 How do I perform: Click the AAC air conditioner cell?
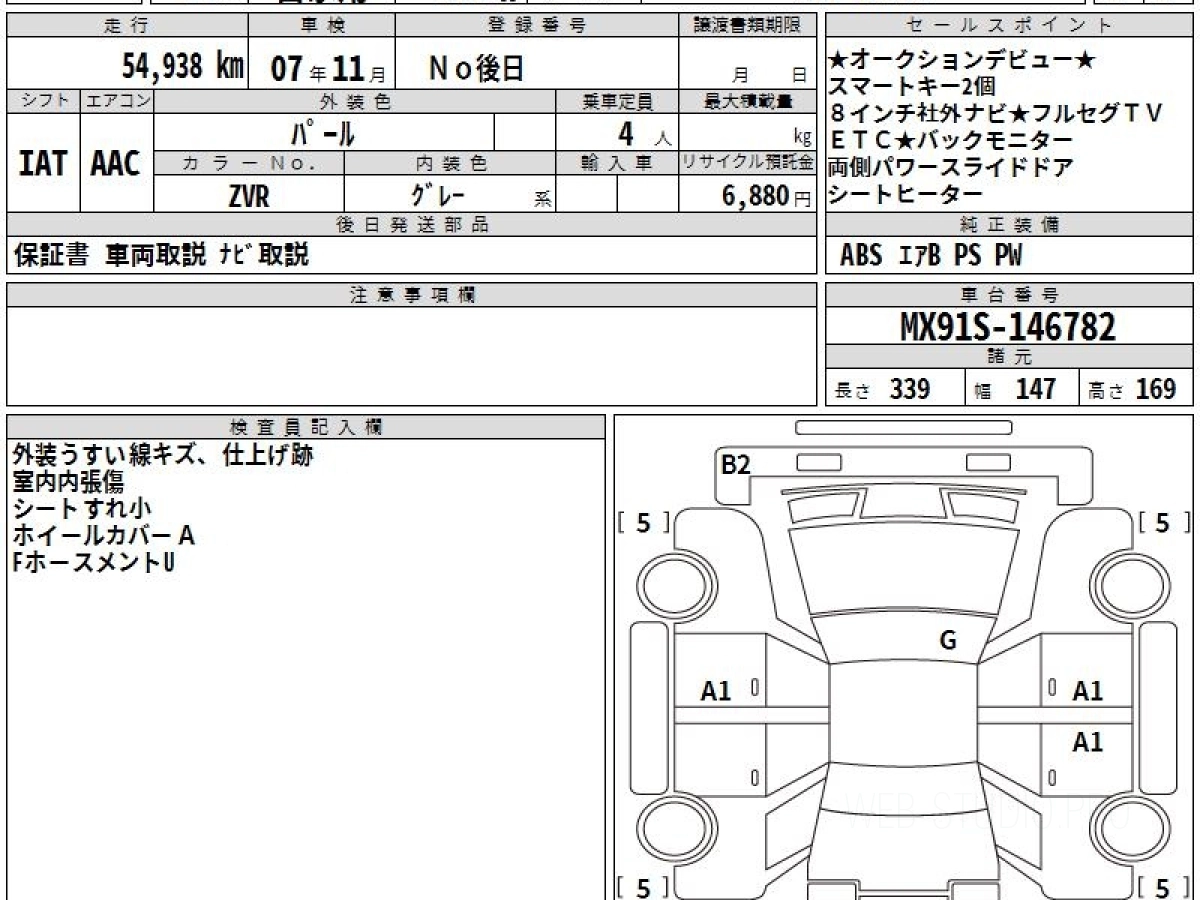(x=116, y=163)
